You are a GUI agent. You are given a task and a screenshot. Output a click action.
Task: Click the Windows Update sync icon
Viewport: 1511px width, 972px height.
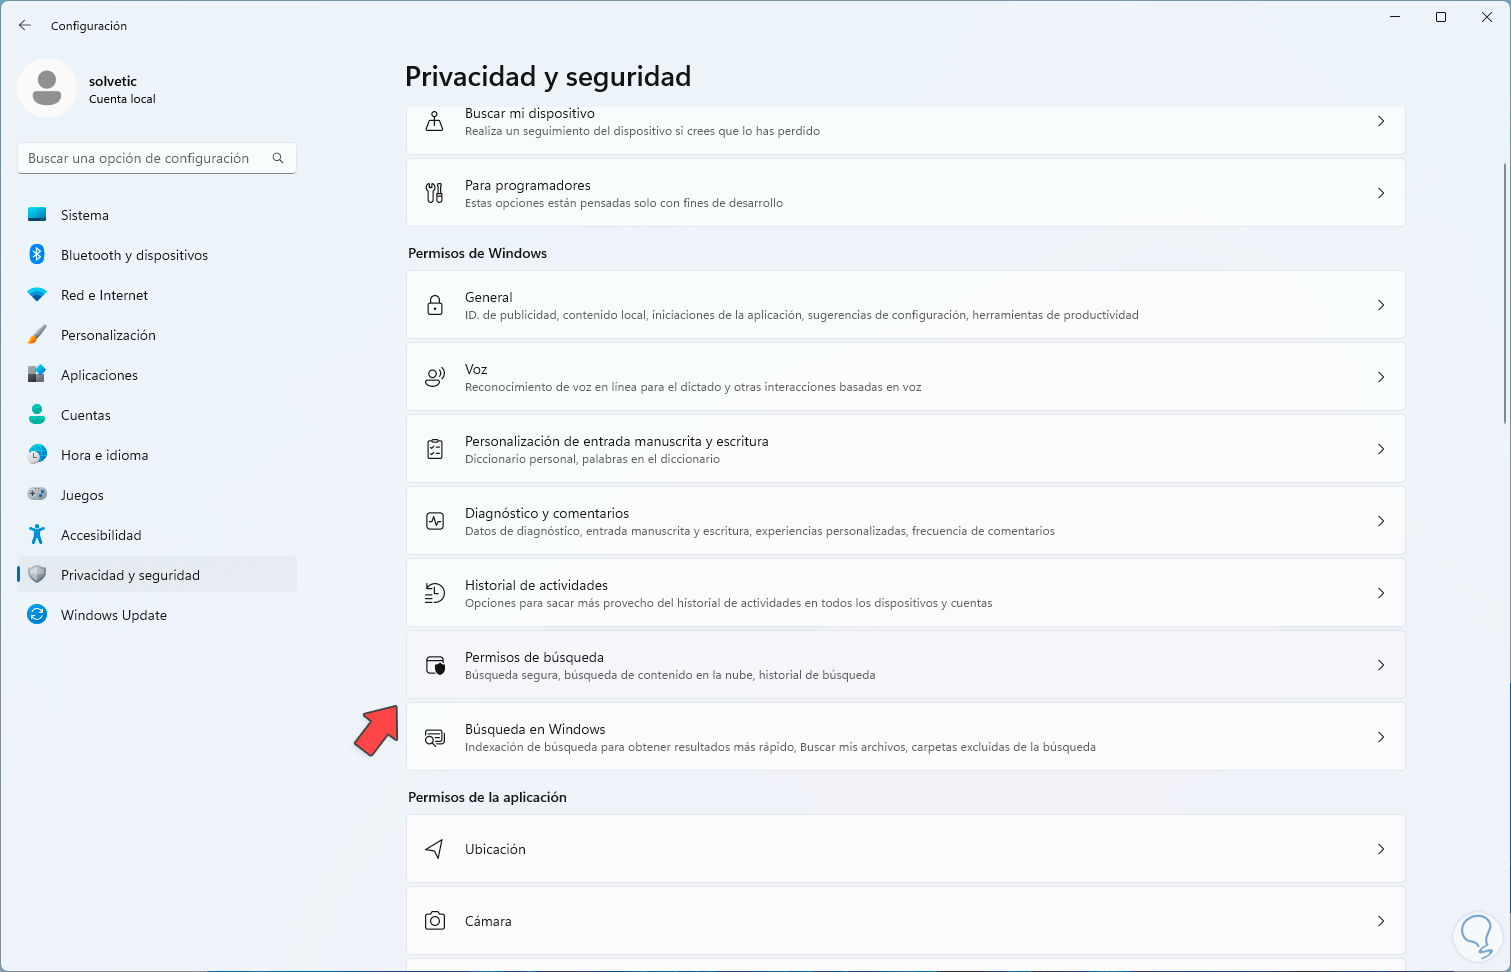coord(37,615)
